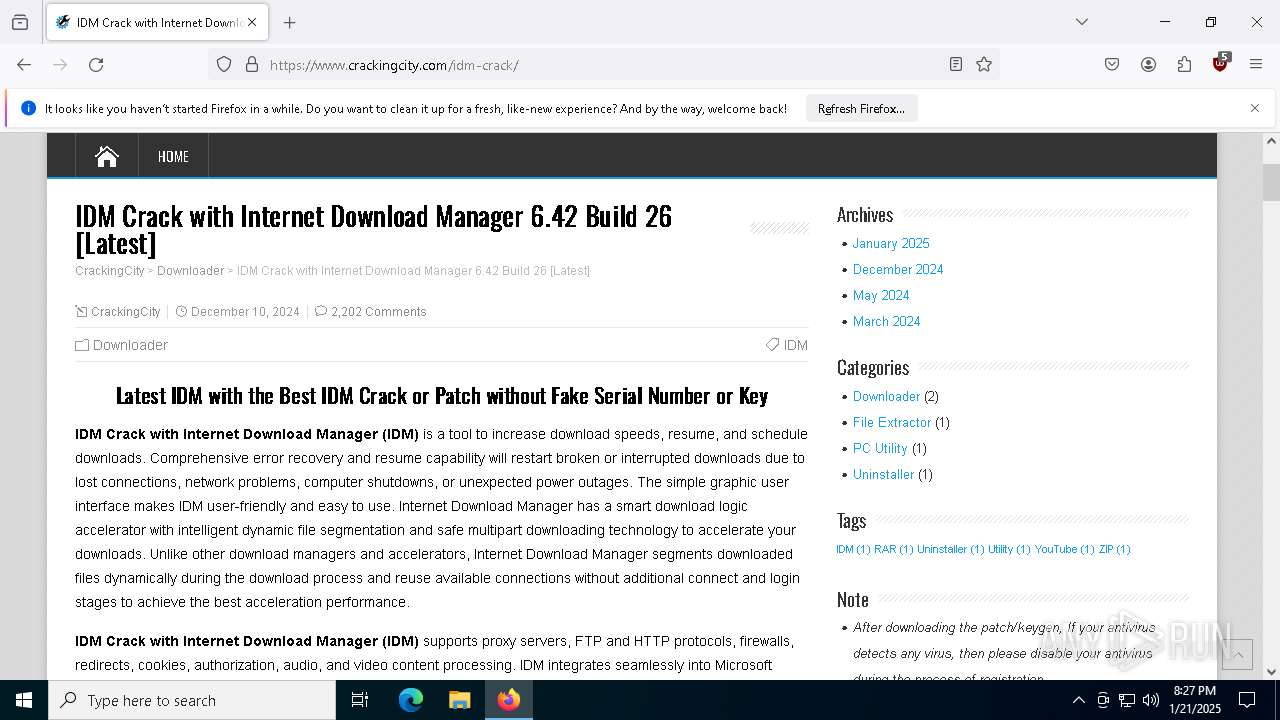Open Windows Start menu
Image resolution: width=1280 pixels, height=720 pixels.
24,700
